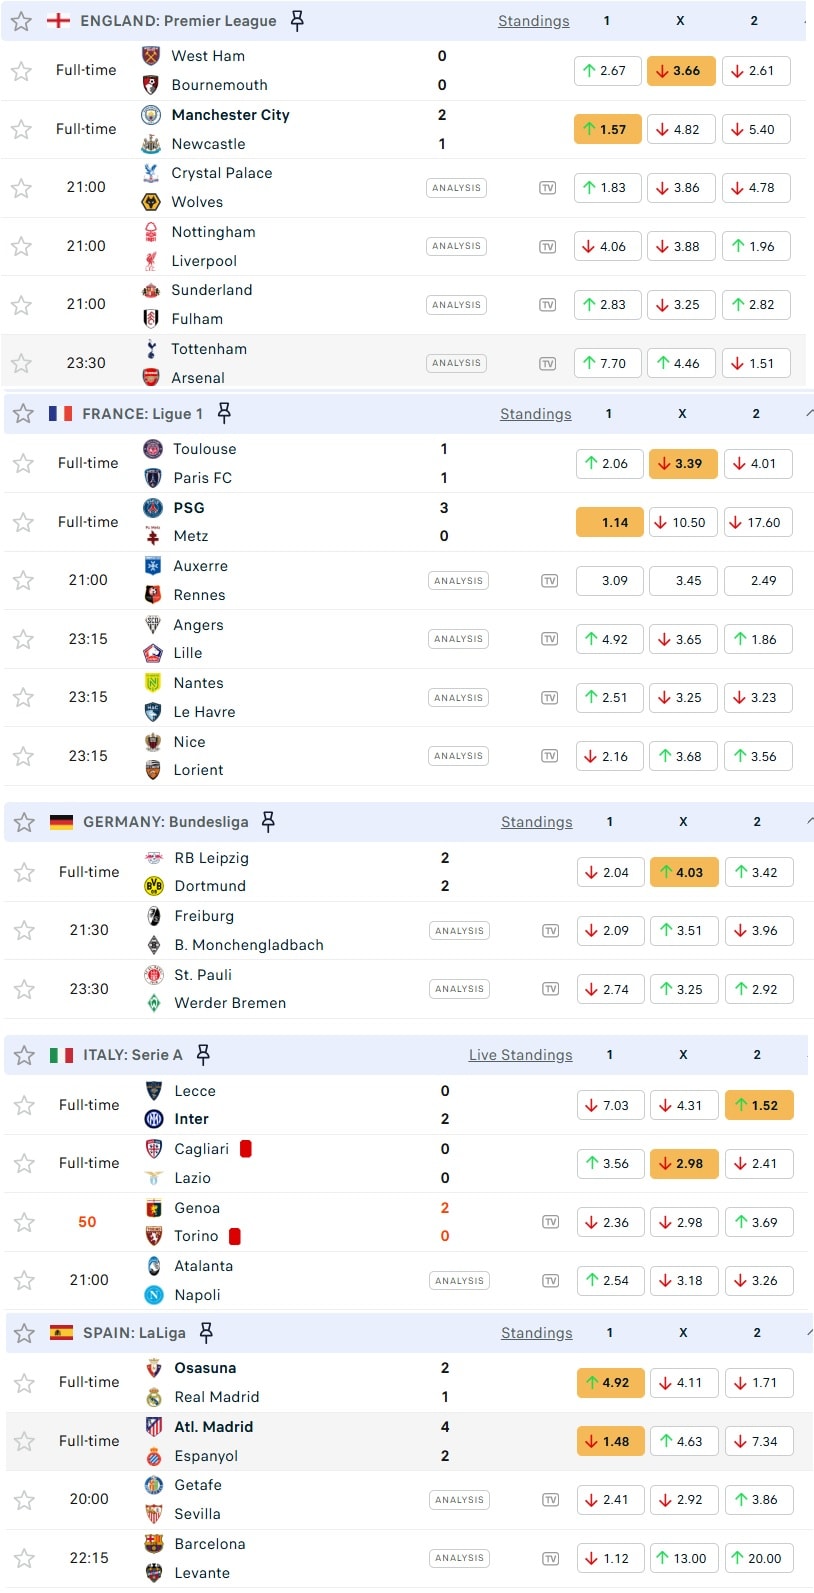The image size is (814, 1593).
Task: Star the PSG vs Metz match
Action: 23,522
